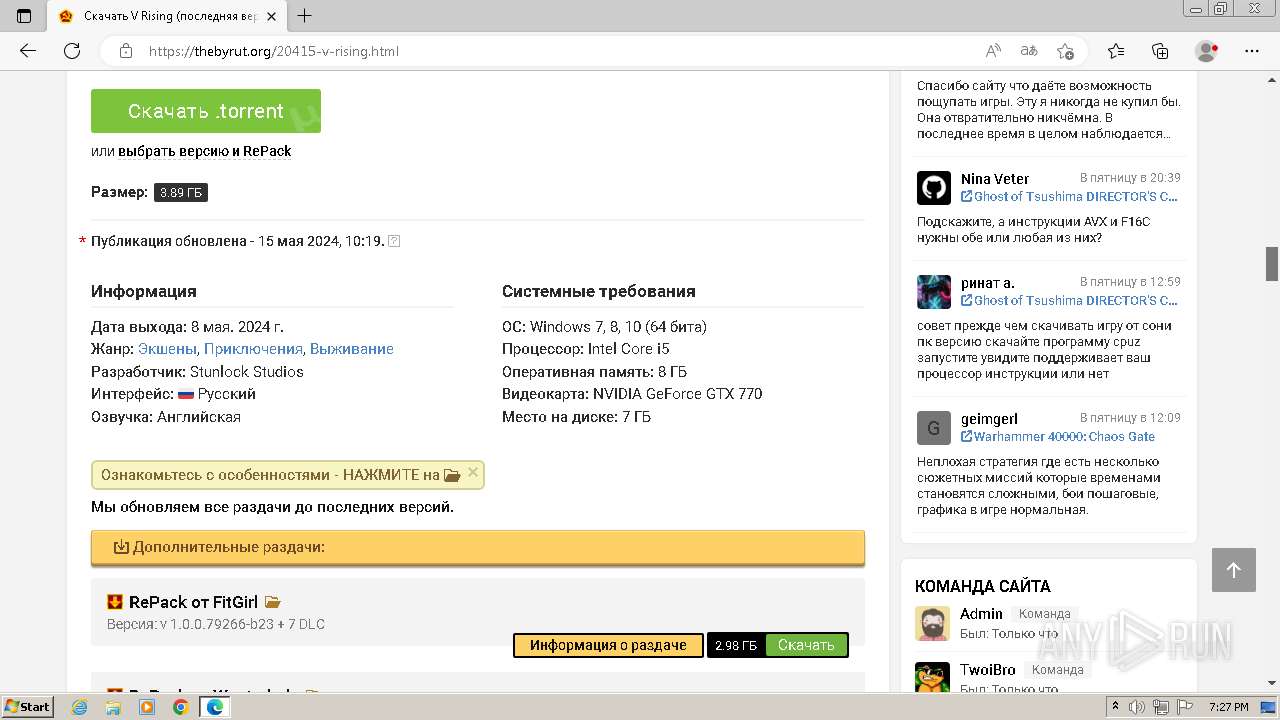1280x720 pixels.
Task: Jump to top with the up-arrow button
Action: tap(1233, 570)
